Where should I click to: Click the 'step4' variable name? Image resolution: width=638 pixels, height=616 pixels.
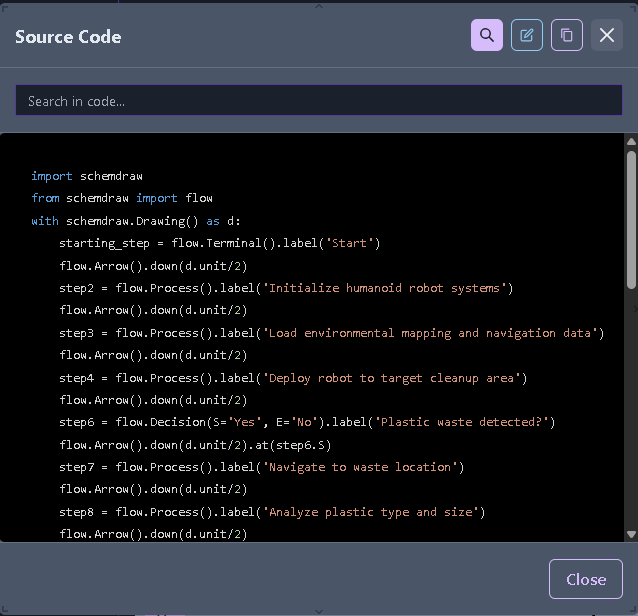[x=76, y=378]
